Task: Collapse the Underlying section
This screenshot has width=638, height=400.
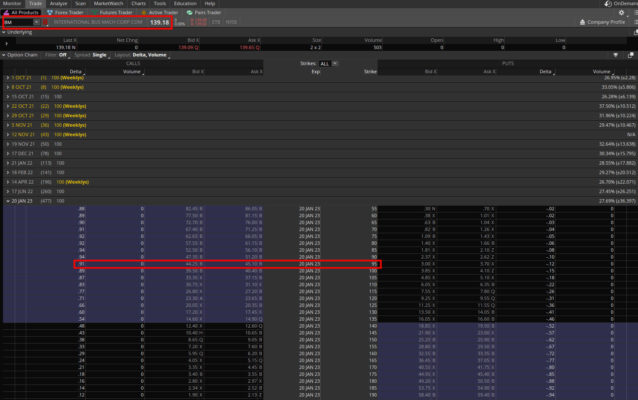Action: (x=4, y=31)
